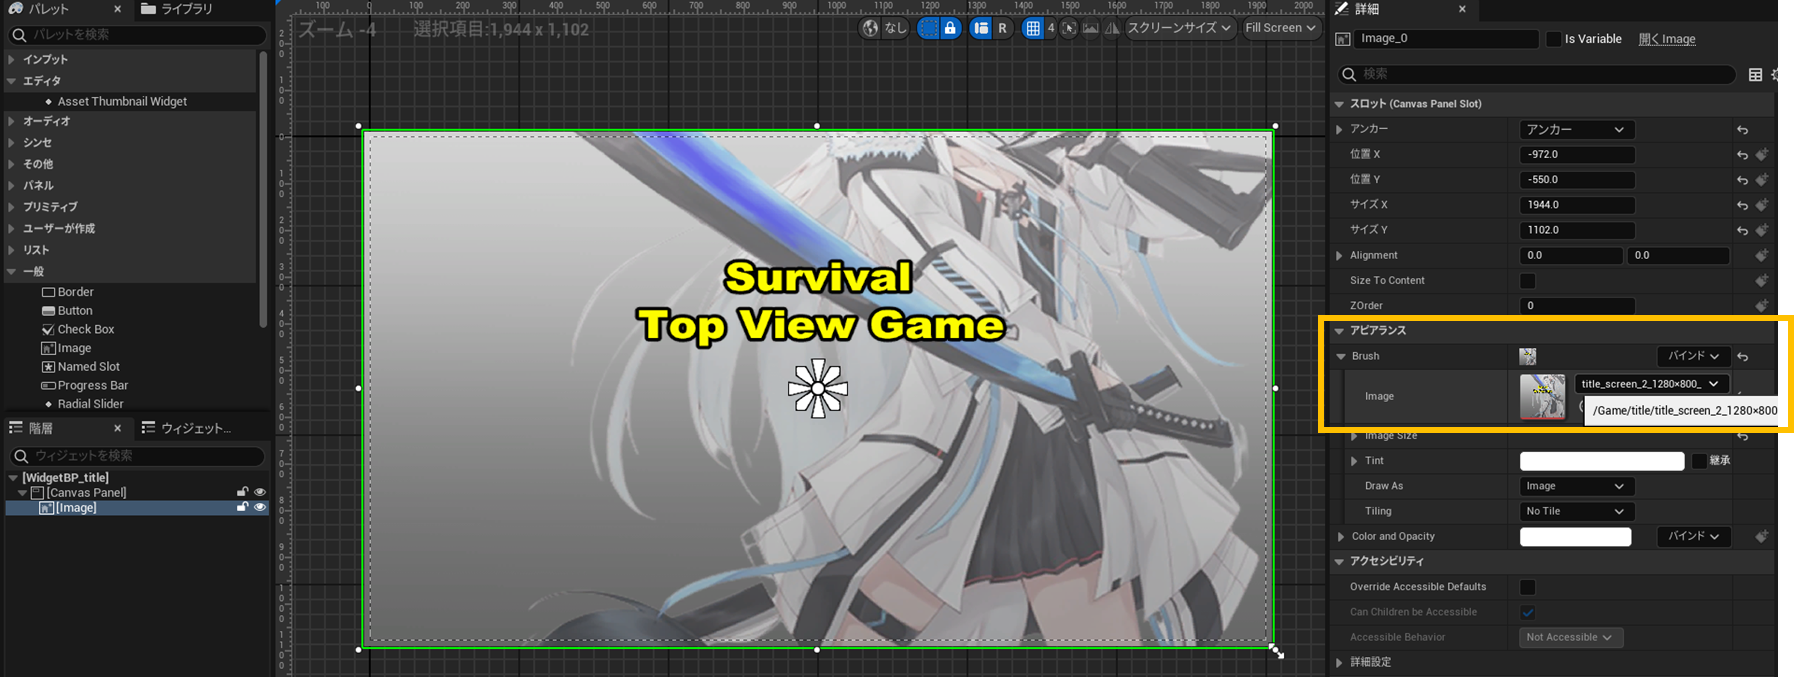
Task: Open the Fill Screen dropdown
Action: click(x=1280, y=28)
